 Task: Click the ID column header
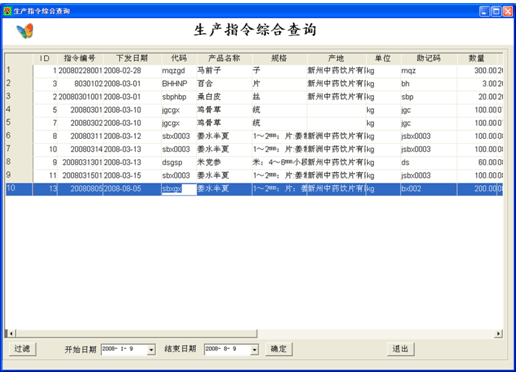[45, 58]
